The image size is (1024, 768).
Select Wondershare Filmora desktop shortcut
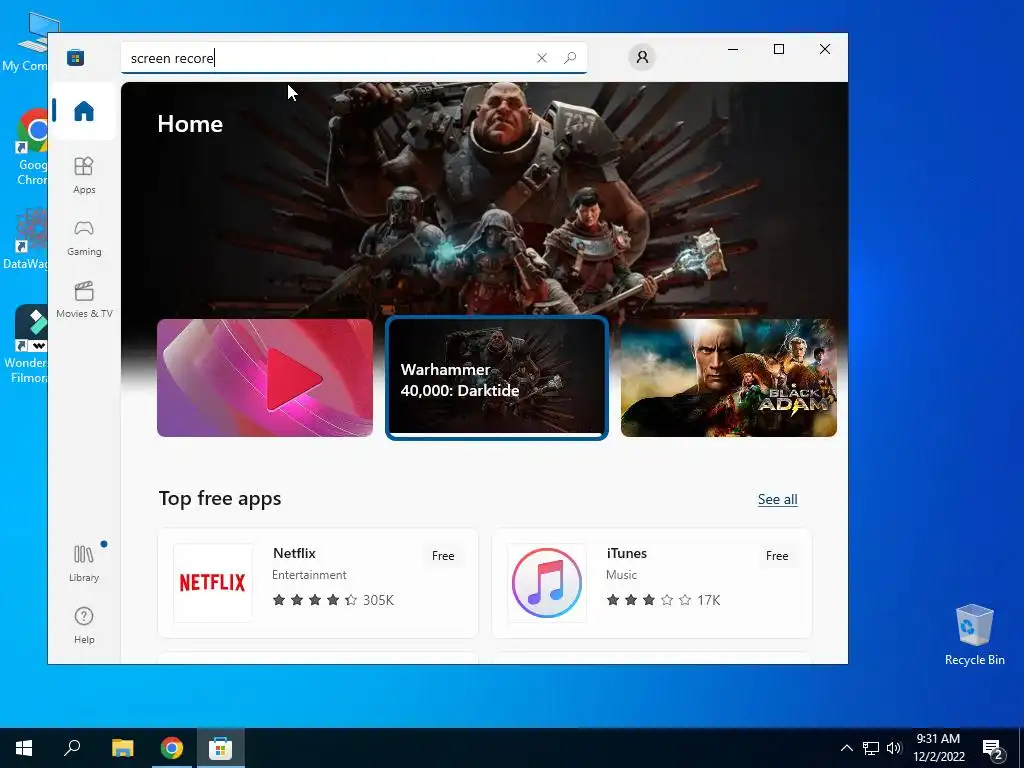tap(28, 344)
